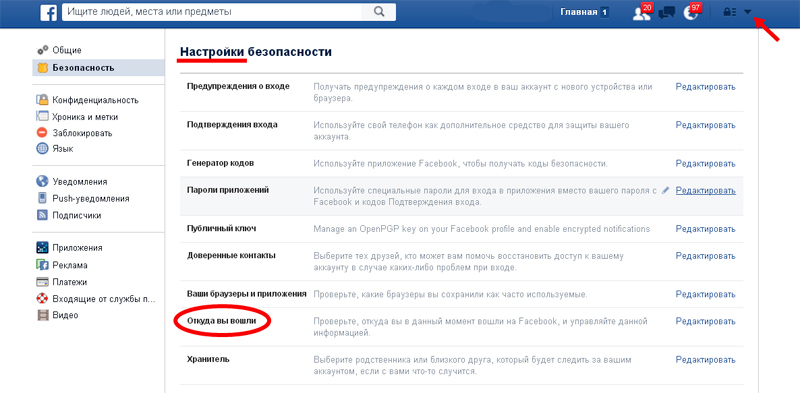800x393 pixels.
Task: Click Подтверждения входа row title
Action: tap(232, 125)
